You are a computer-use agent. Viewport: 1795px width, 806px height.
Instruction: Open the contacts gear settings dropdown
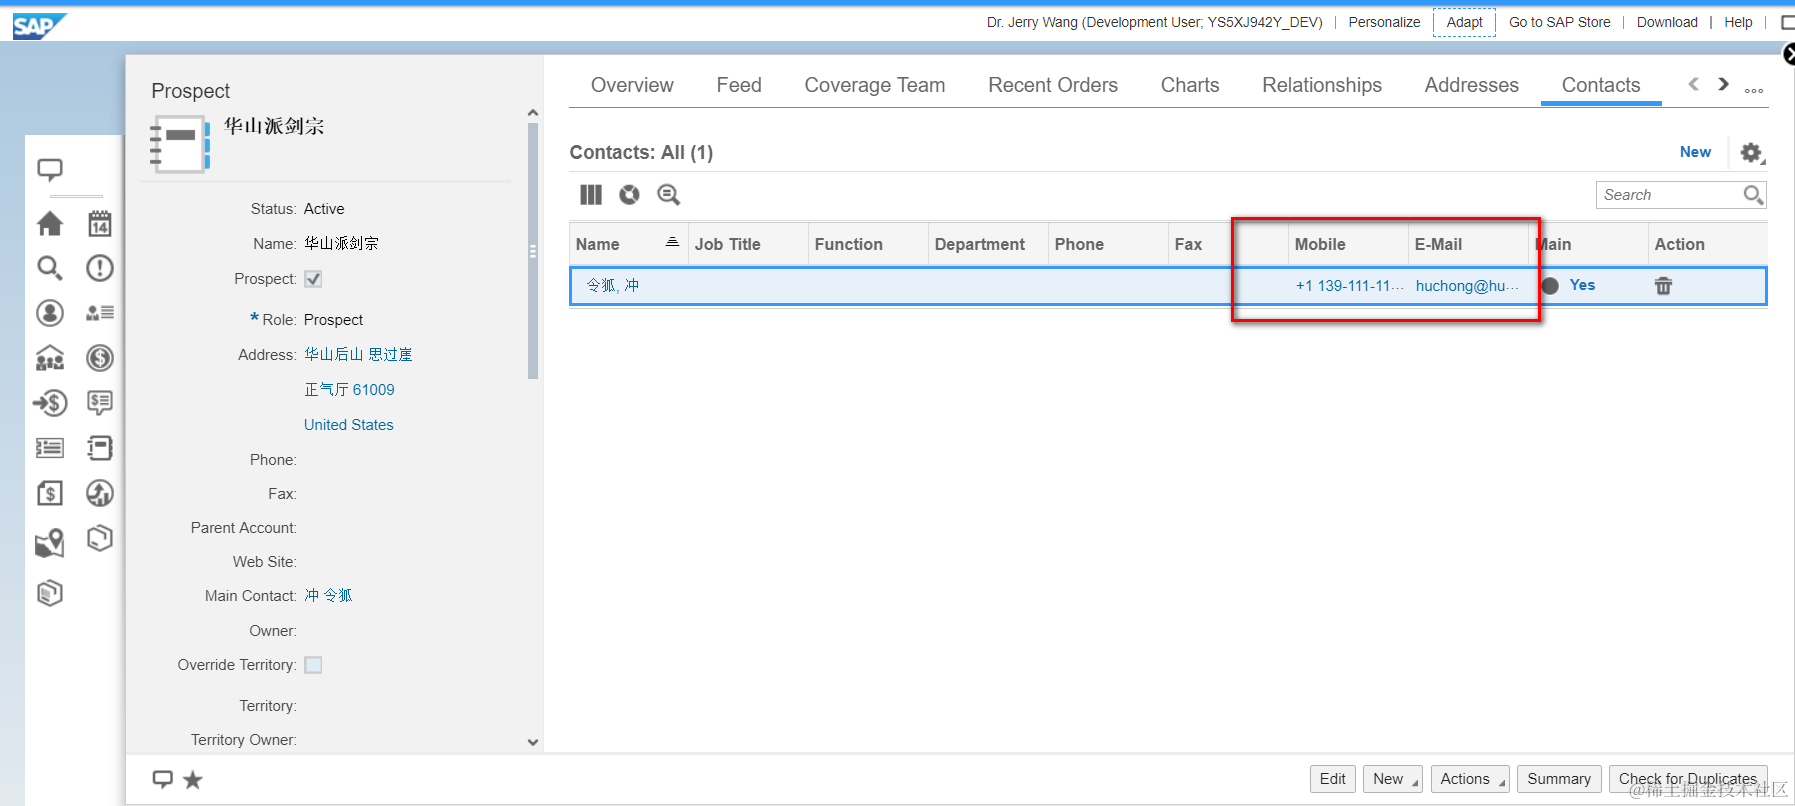click(1752, 153)
